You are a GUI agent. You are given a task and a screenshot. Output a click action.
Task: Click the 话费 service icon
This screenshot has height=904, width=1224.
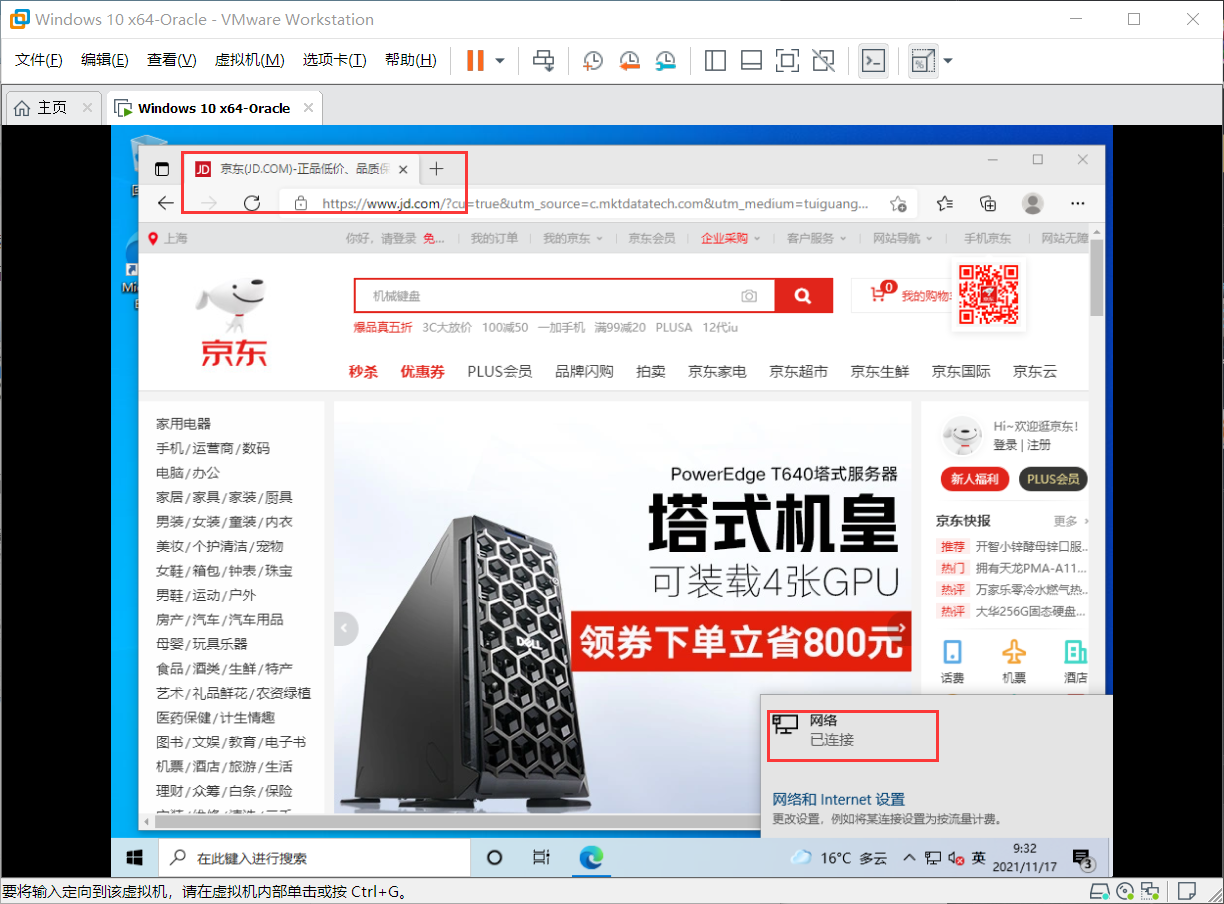point(953,661)
